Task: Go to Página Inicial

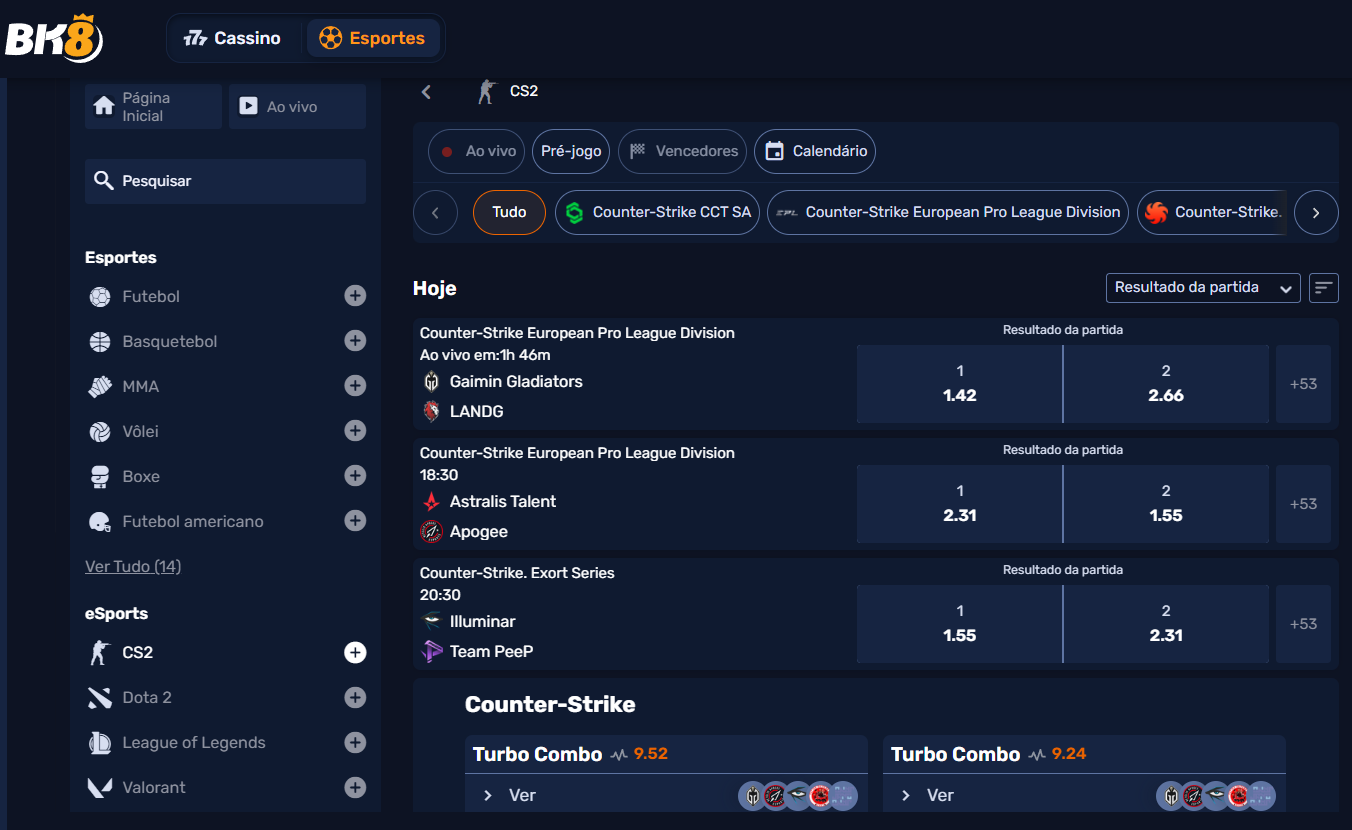Action: [153, 107]
